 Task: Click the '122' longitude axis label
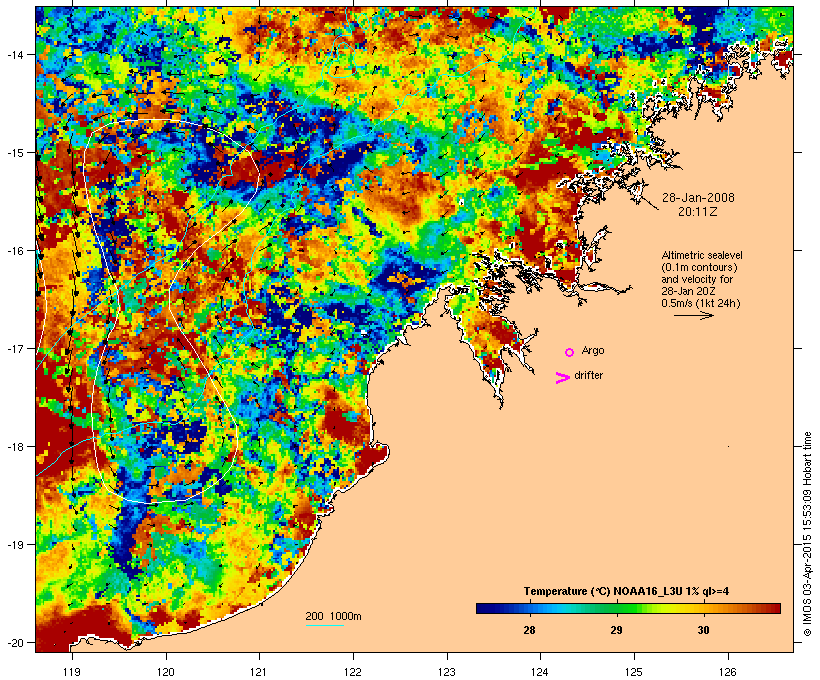point(353,672)
